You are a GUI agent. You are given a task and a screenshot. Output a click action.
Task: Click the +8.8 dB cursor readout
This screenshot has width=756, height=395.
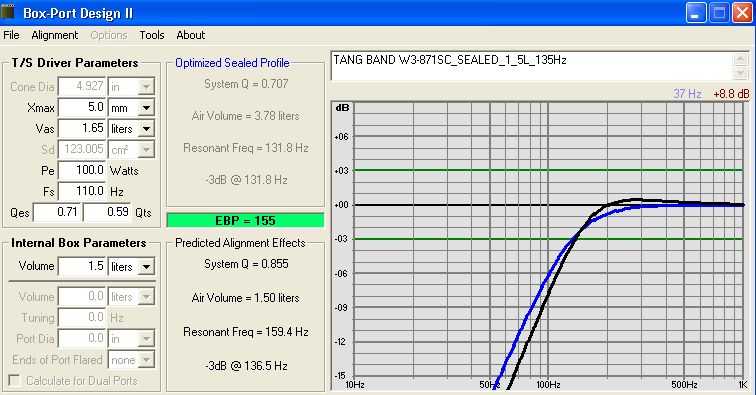(x=731, y=94)
